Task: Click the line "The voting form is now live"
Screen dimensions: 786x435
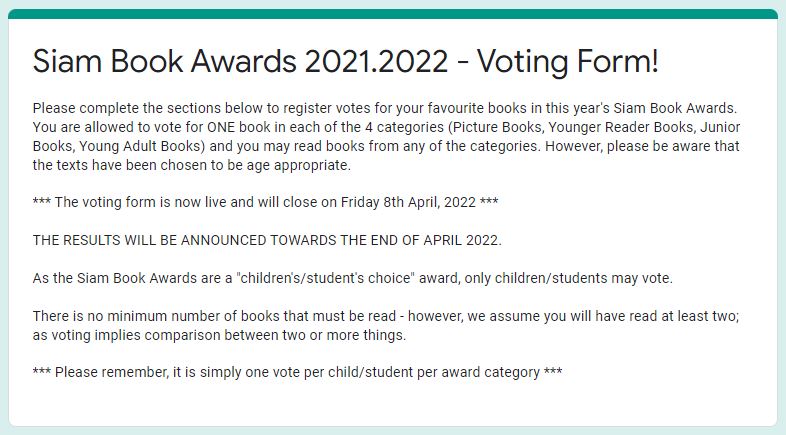Action: point(266,202)
